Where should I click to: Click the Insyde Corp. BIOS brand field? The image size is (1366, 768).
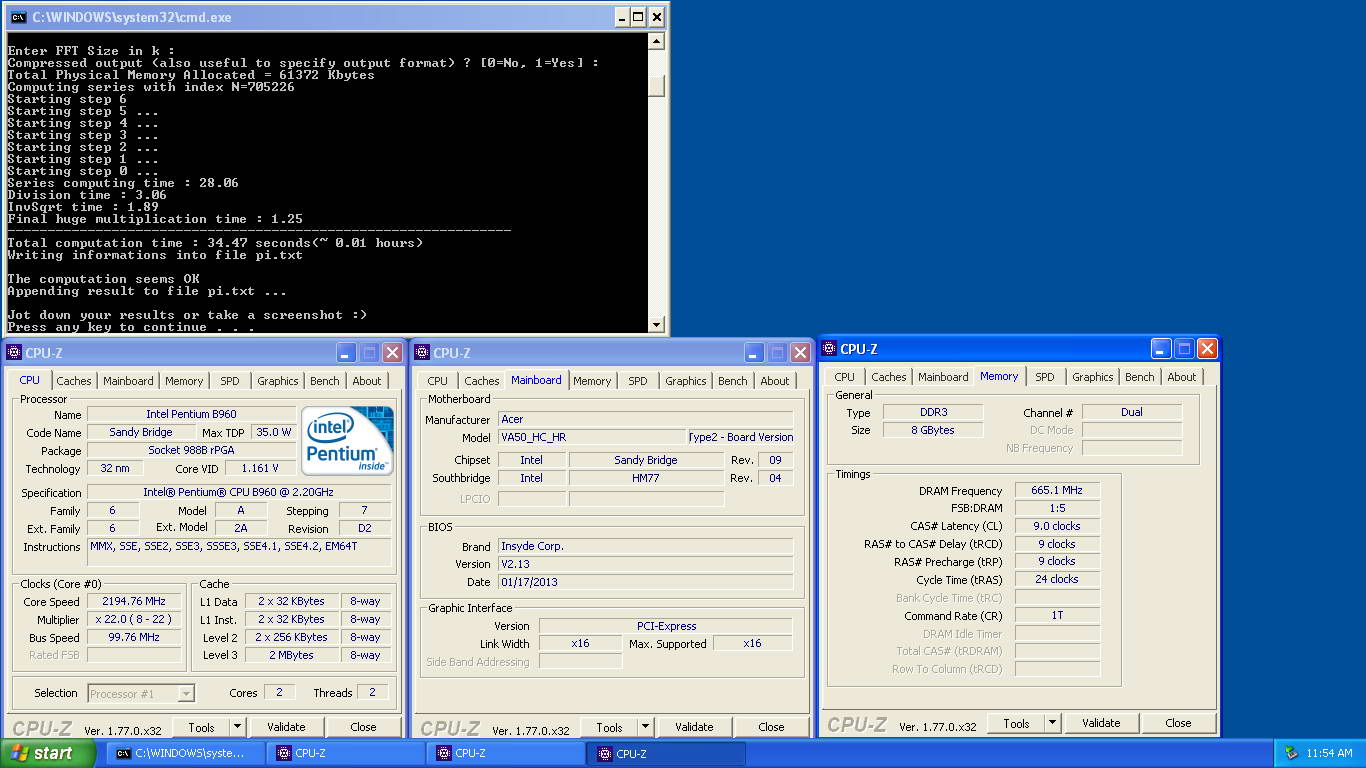coord(645,546)
